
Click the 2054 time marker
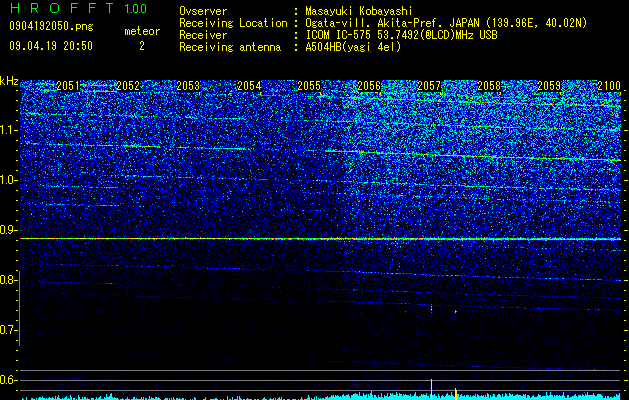[x=249, y=86]
